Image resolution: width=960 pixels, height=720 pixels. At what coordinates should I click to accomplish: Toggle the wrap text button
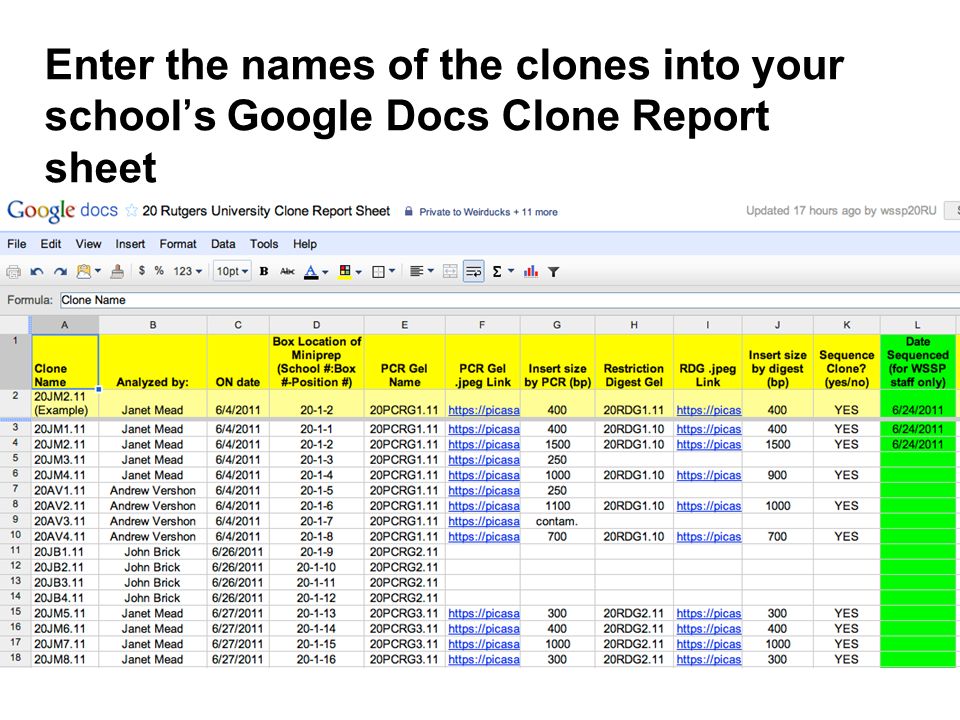(474, 271)
